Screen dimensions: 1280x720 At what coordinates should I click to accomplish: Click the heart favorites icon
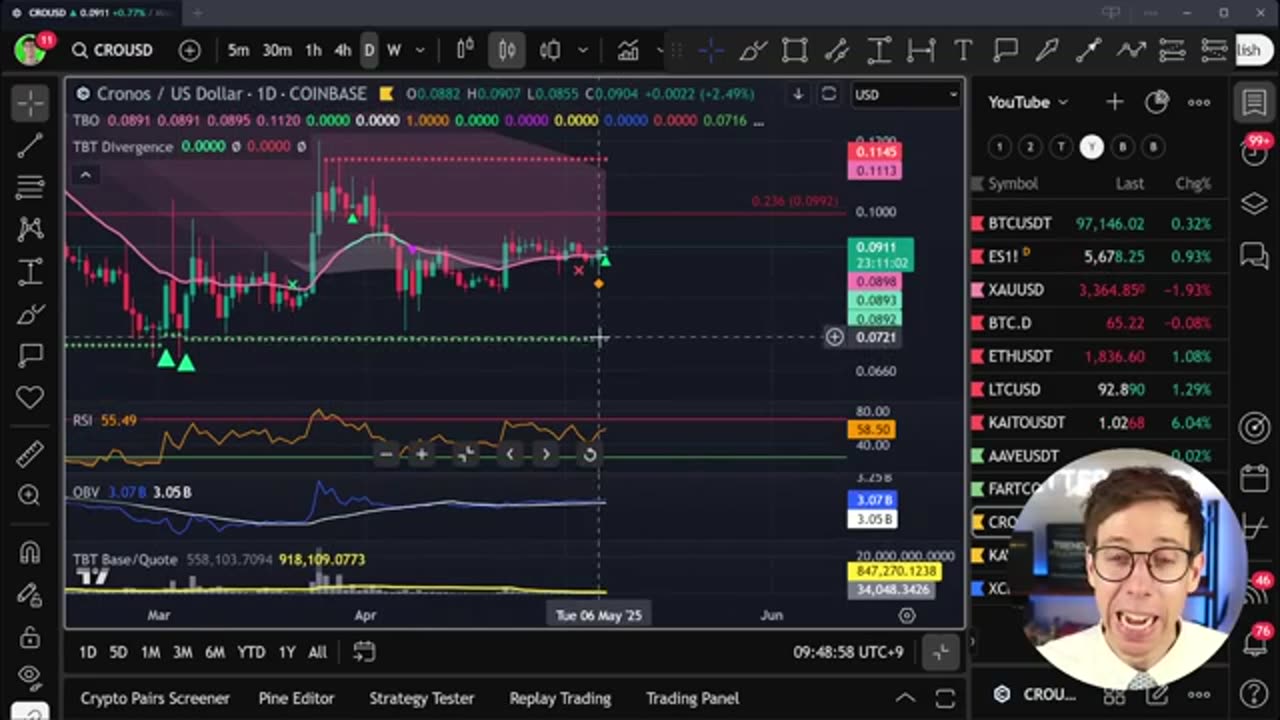(30, 398)
